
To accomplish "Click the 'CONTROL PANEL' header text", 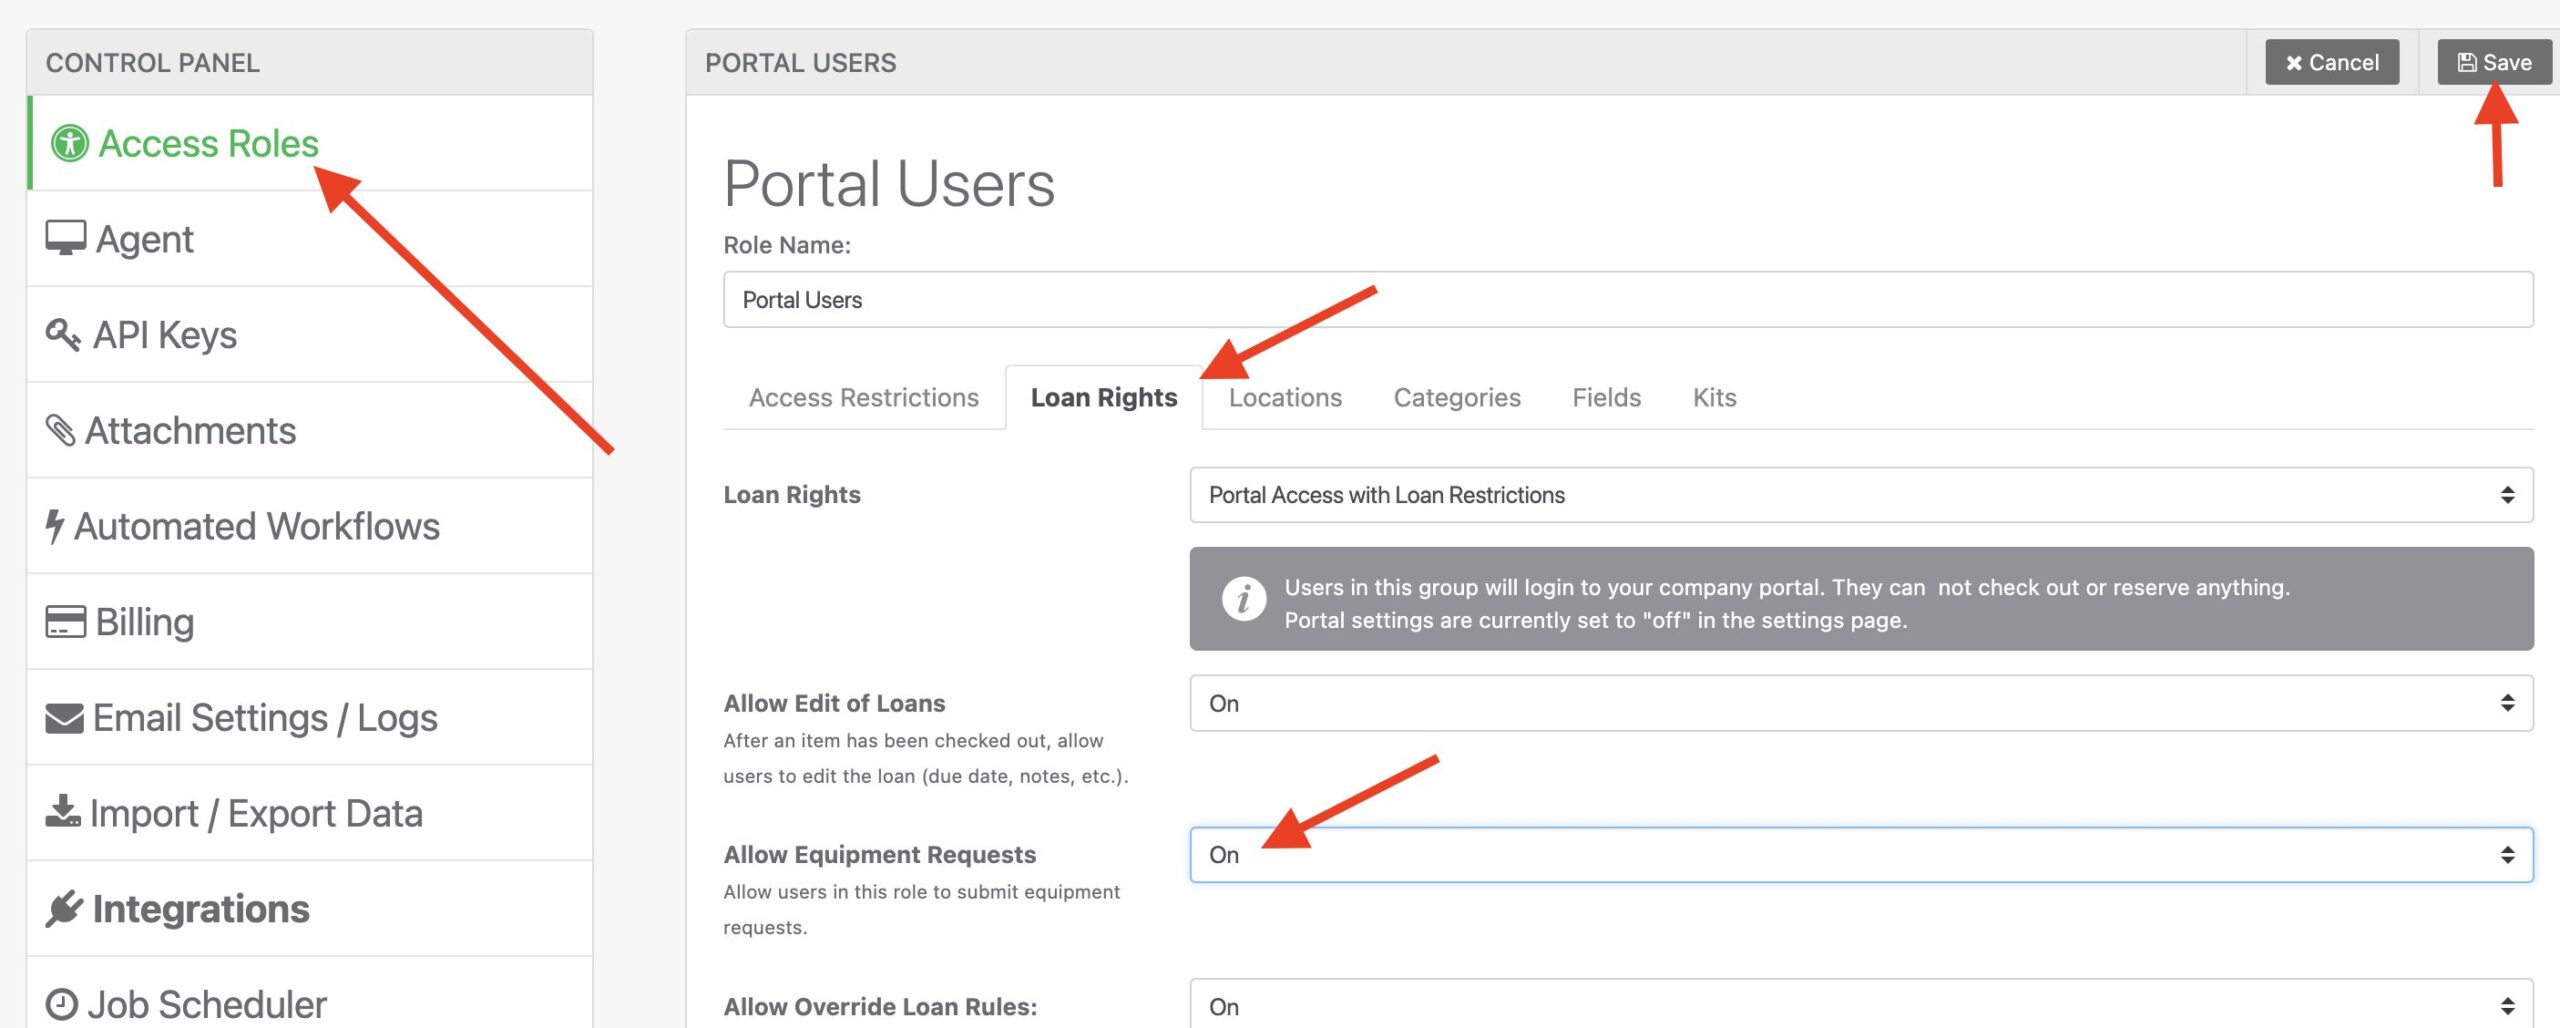I will 153,63.
